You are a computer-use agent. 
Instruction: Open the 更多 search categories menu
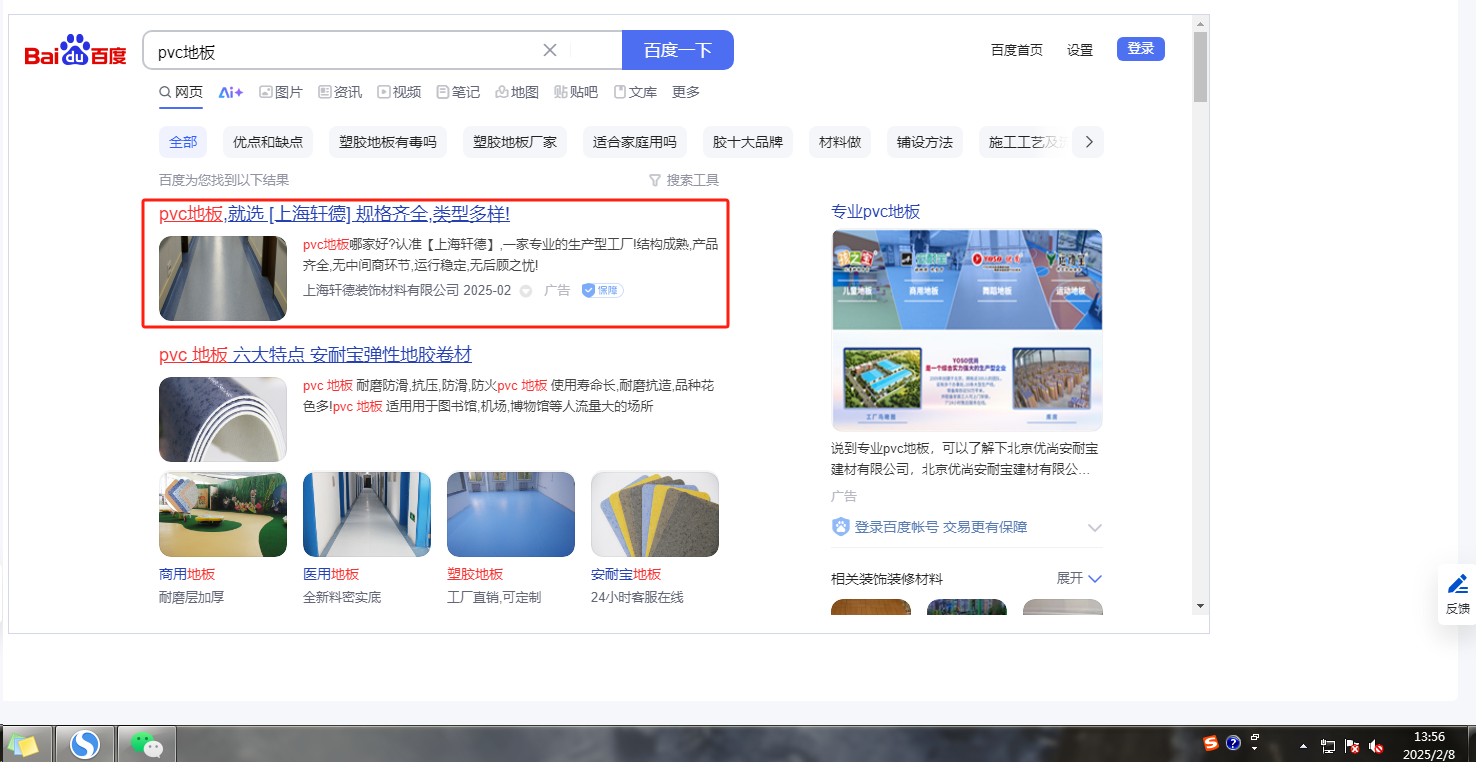686,92
